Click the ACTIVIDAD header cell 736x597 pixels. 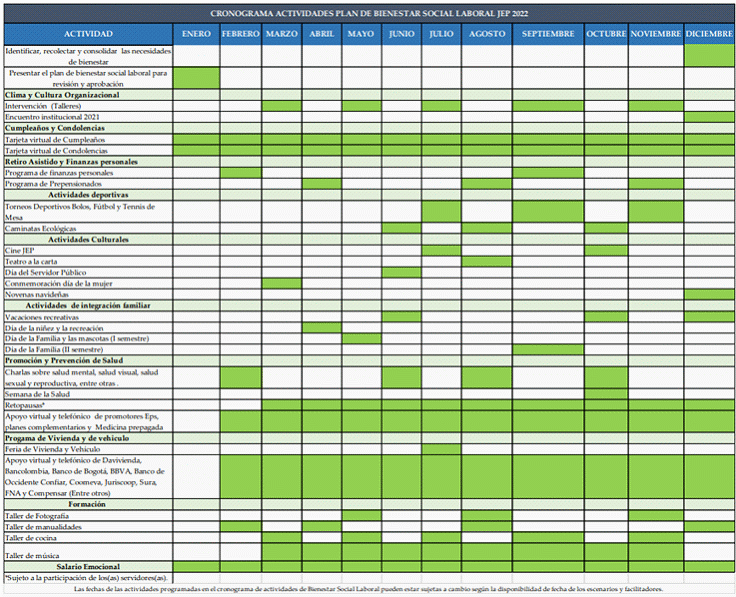click(87, 34)
